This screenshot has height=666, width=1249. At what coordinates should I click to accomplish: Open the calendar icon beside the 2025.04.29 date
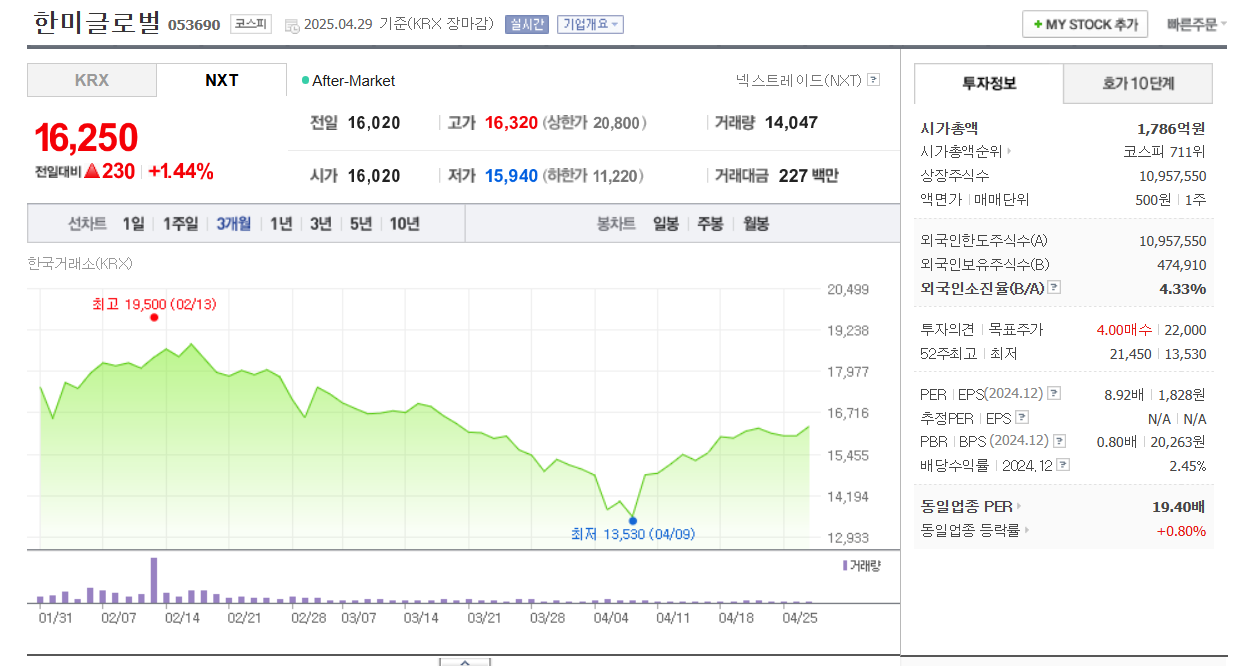click(291, 25)
